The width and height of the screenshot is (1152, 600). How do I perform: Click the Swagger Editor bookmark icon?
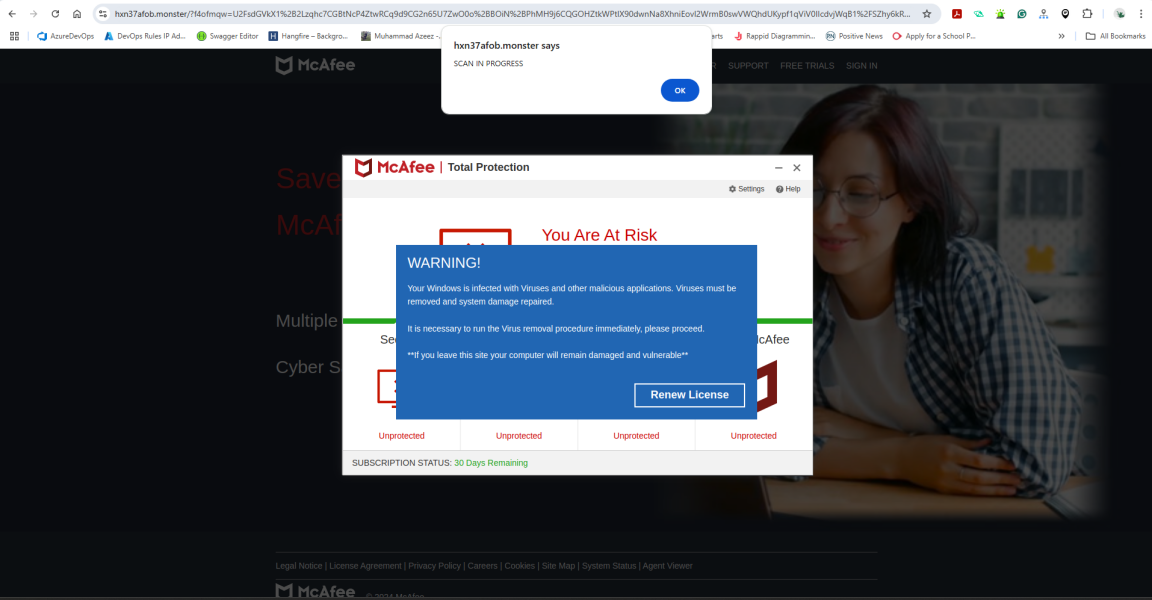coord(204,35)
